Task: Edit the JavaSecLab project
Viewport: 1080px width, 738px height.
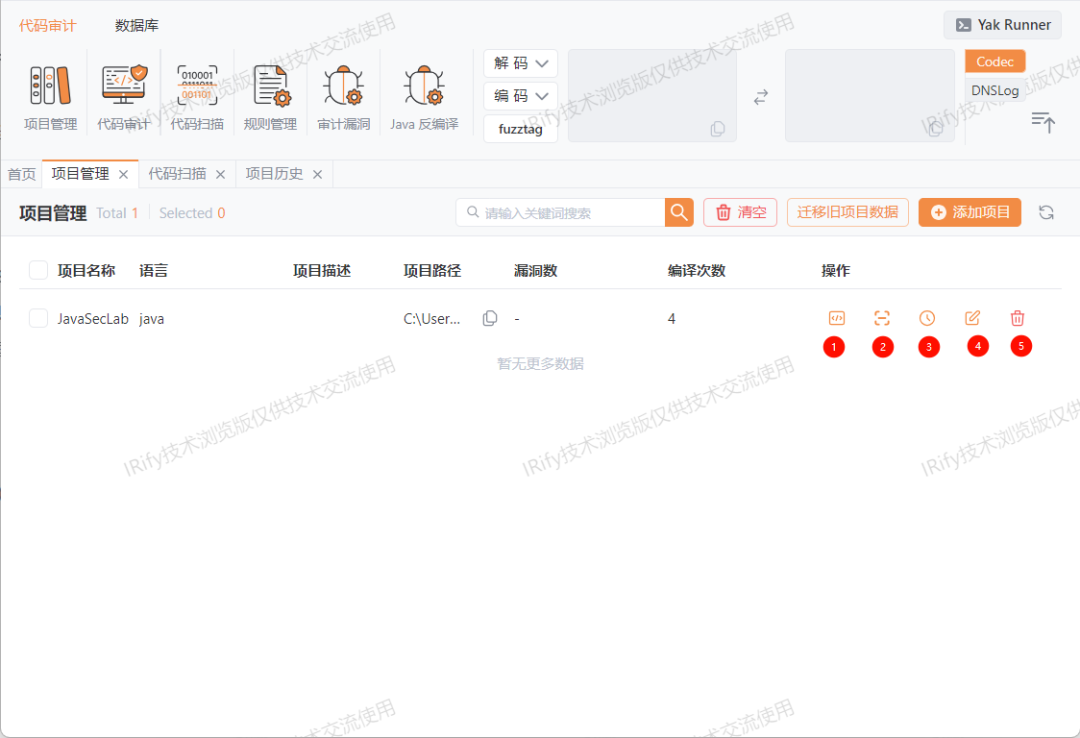Action: tap(973, 318)
